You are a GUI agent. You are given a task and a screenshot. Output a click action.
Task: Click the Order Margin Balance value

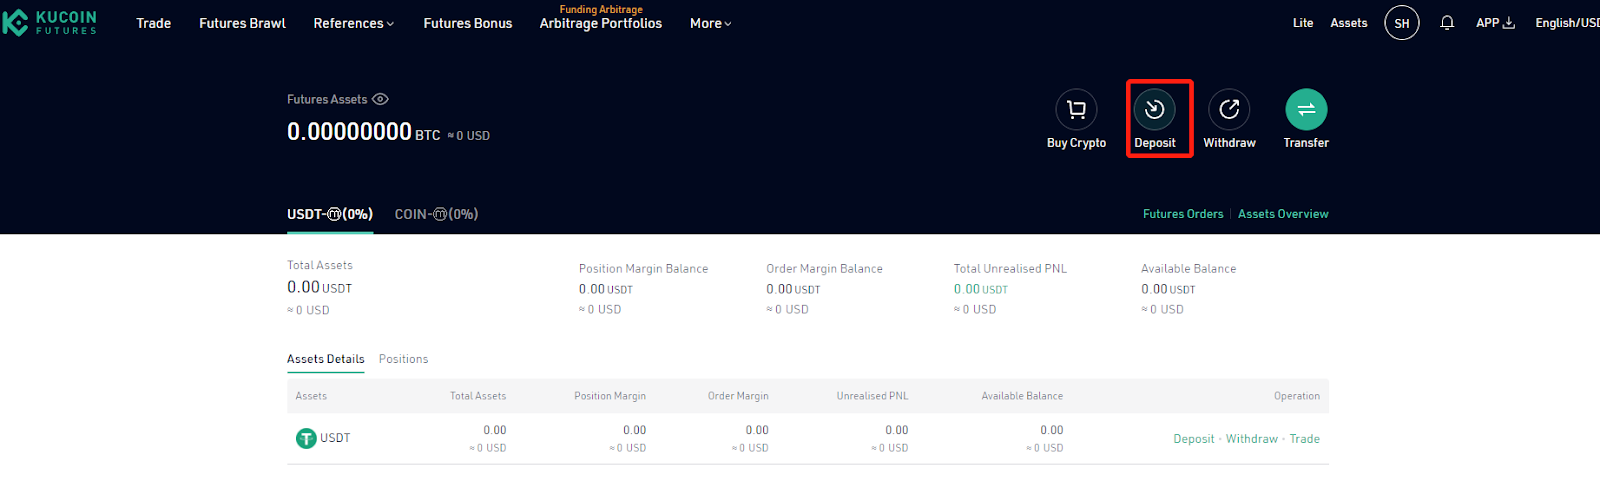tap(793, 289)
